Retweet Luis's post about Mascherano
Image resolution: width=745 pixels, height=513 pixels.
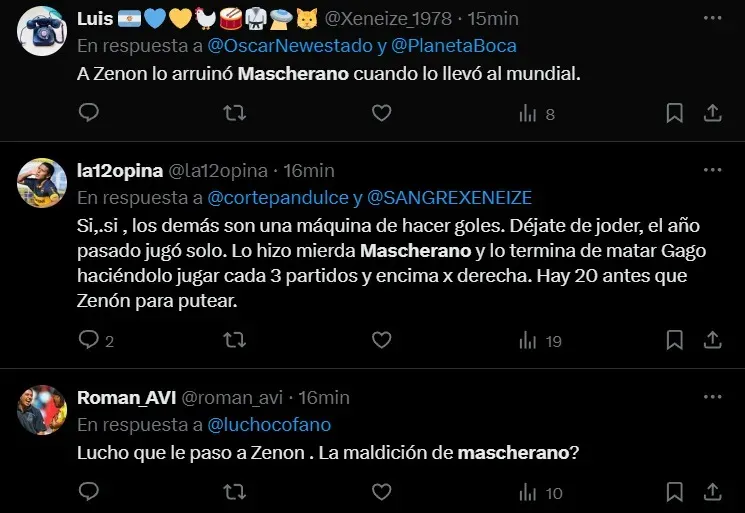[x=234, y=114]
